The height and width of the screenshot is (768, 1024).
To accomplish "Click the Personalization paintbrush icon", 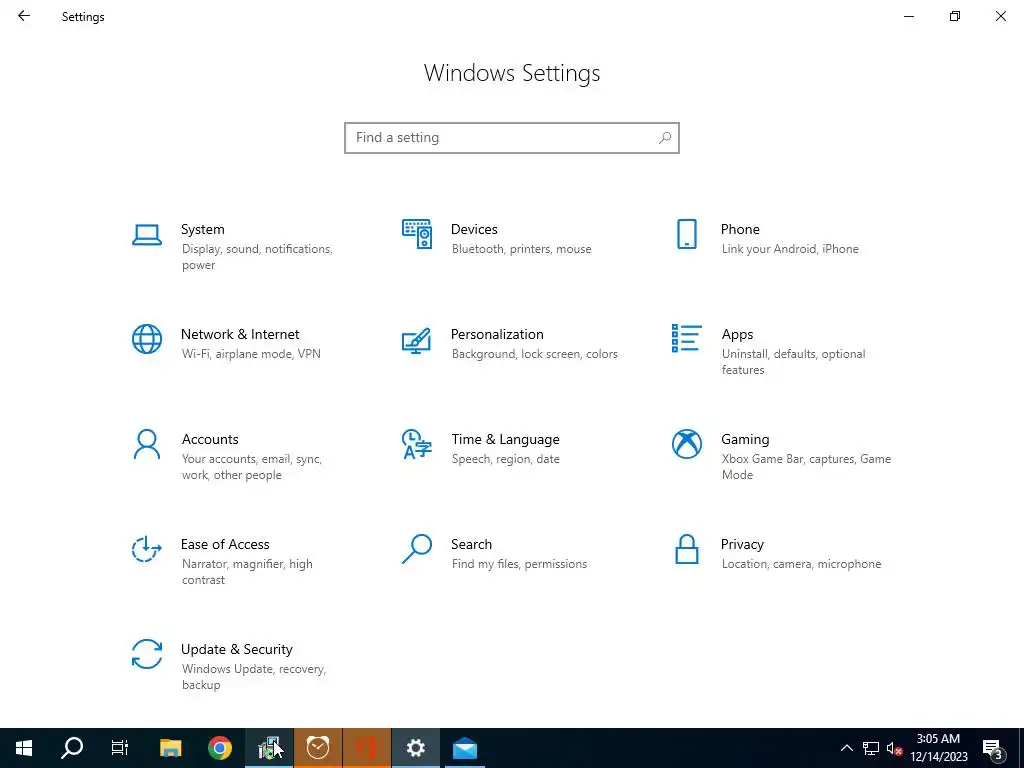I will coord(417,340).
